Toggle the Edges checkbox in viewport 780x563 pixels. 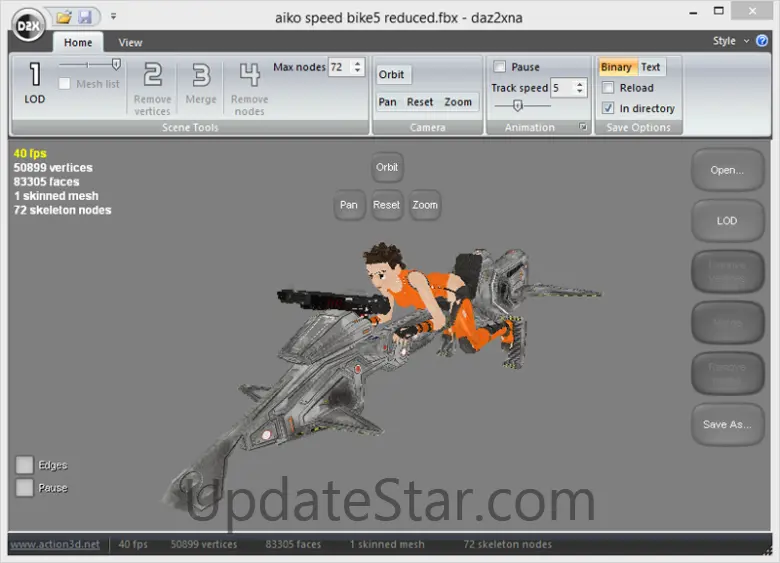coord(24,465)
